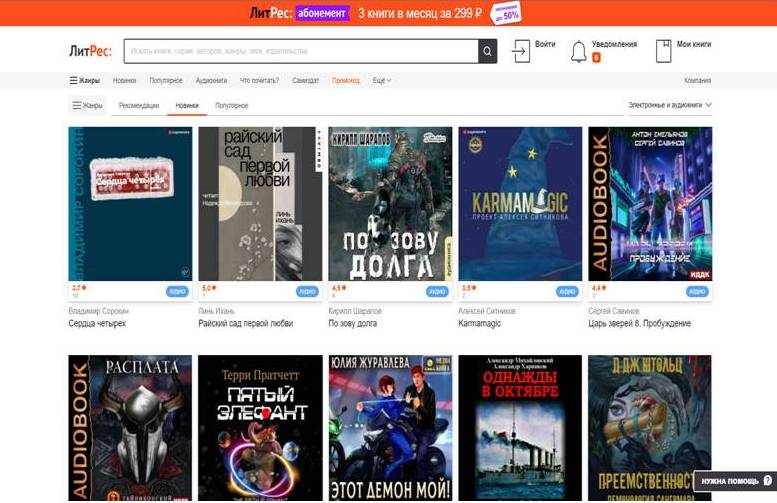Open the Новинки item in the top nav
777x503 pixels.
[124, 80]
